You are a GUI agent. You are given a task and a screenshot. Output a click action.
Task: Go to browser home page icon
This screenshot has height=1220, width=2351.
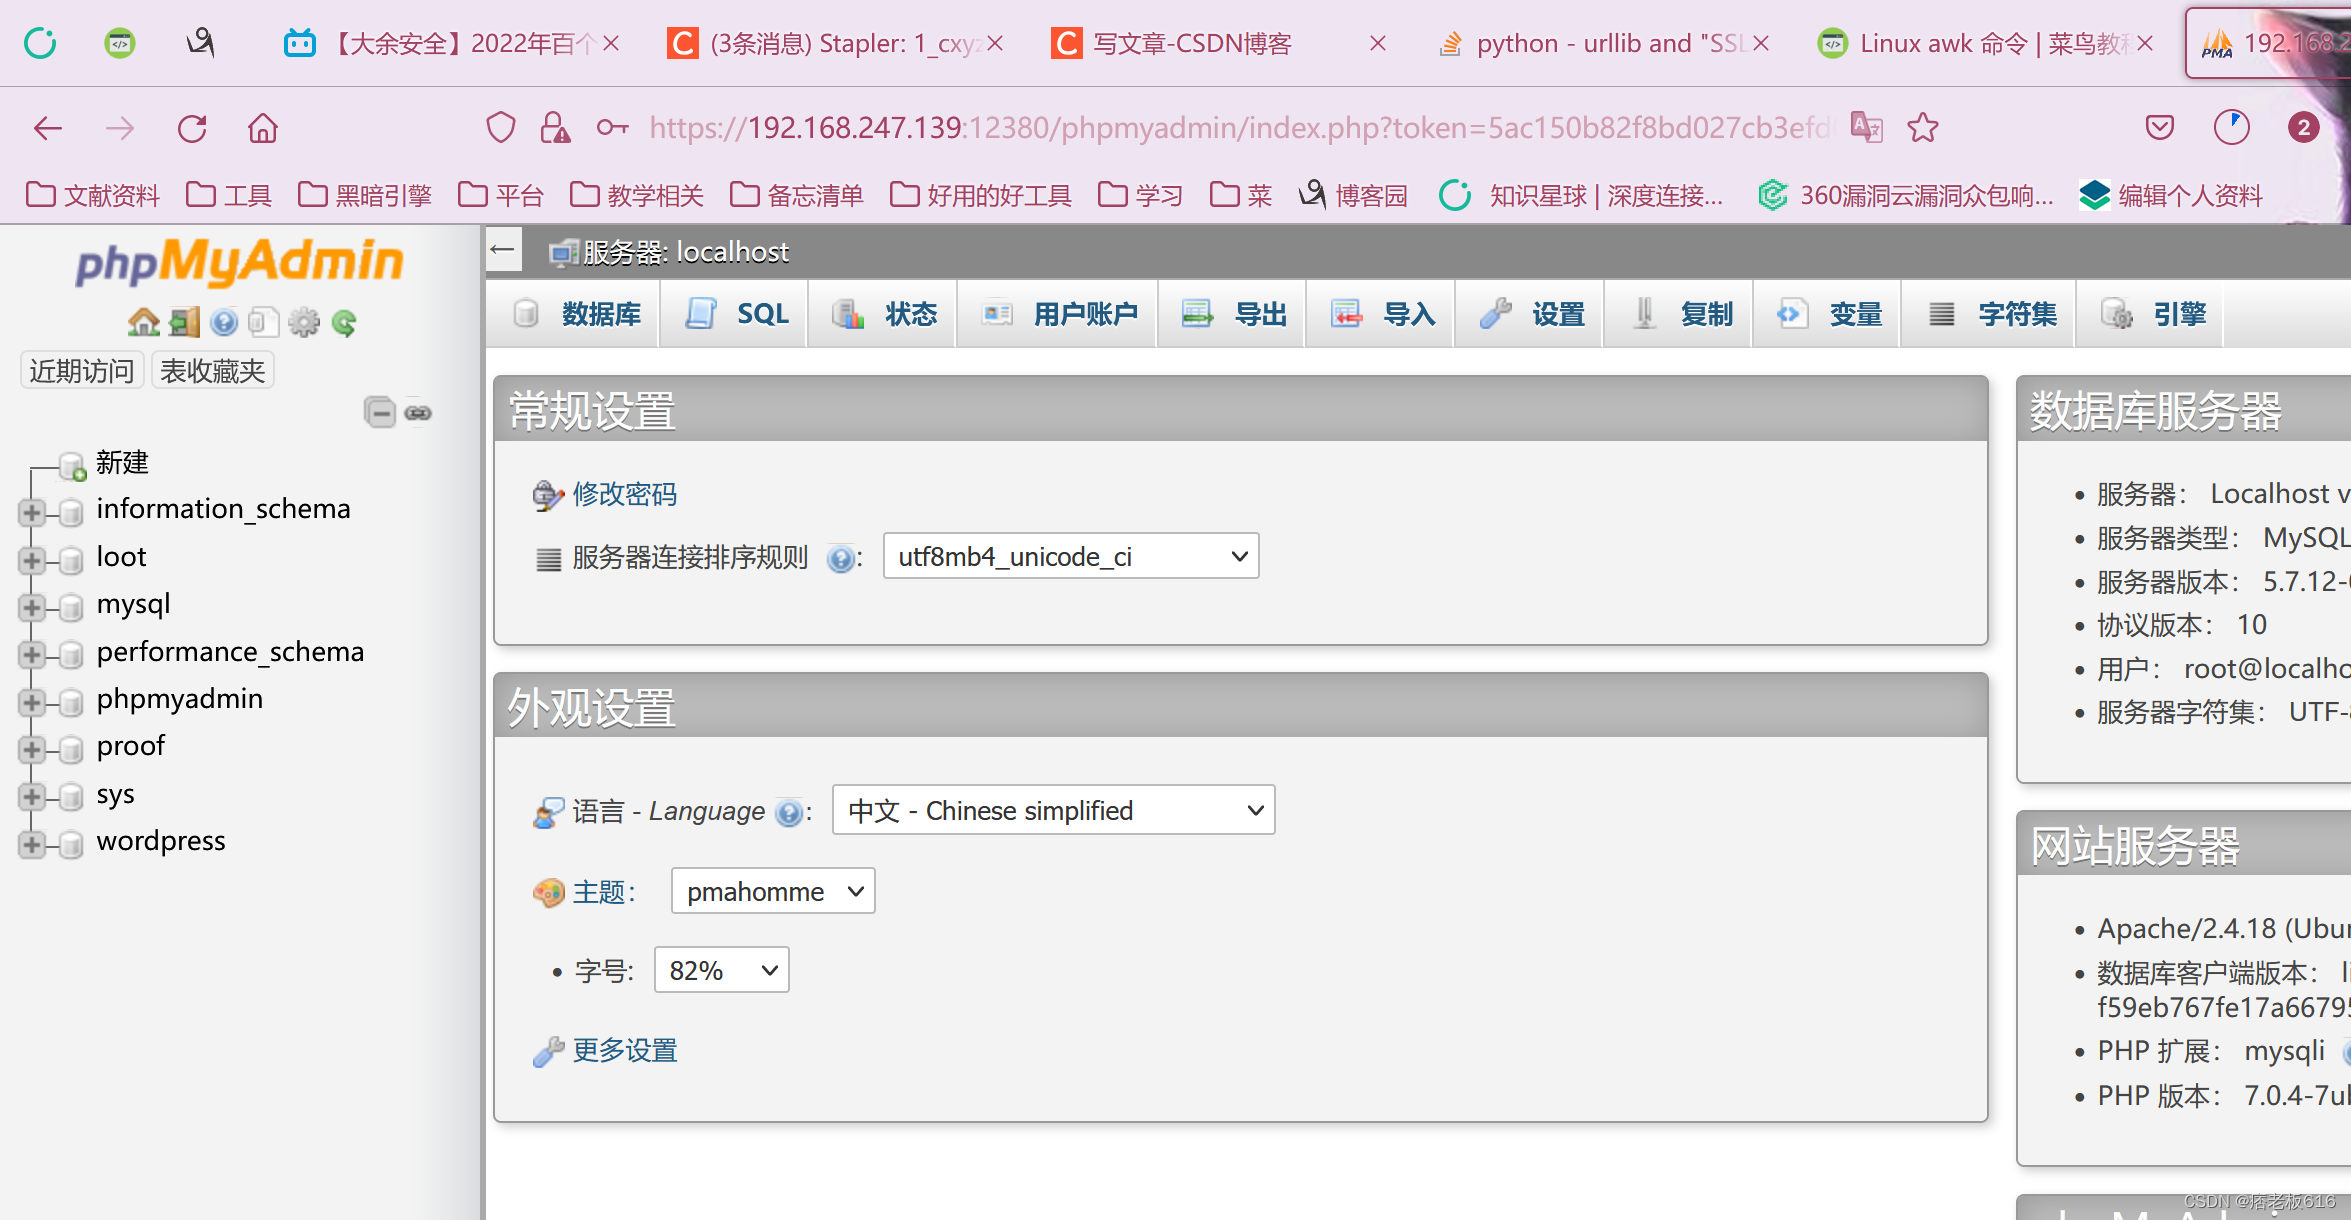(x=263, y=128)
